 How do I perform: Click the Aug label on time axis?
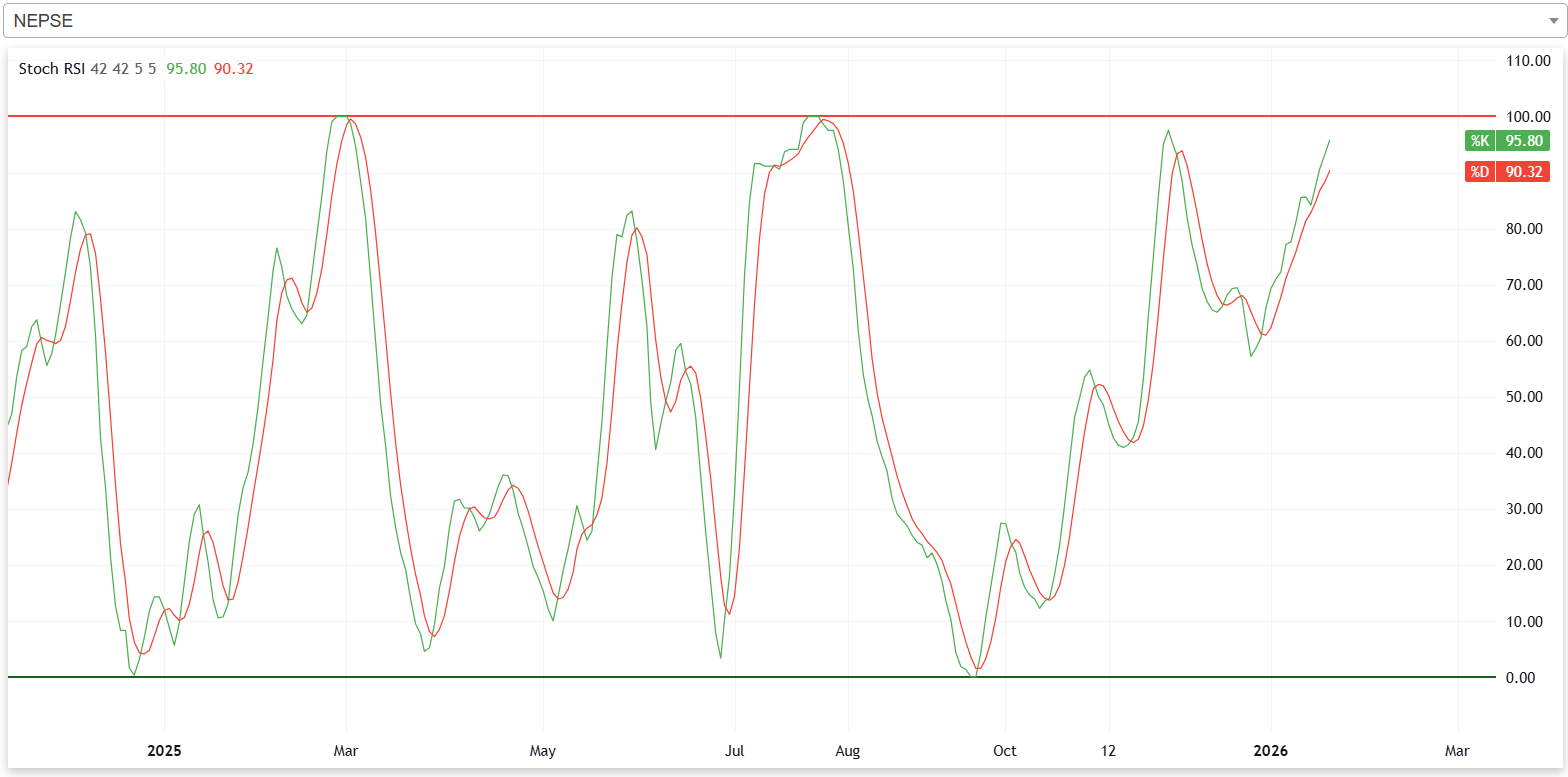point(848,751)
